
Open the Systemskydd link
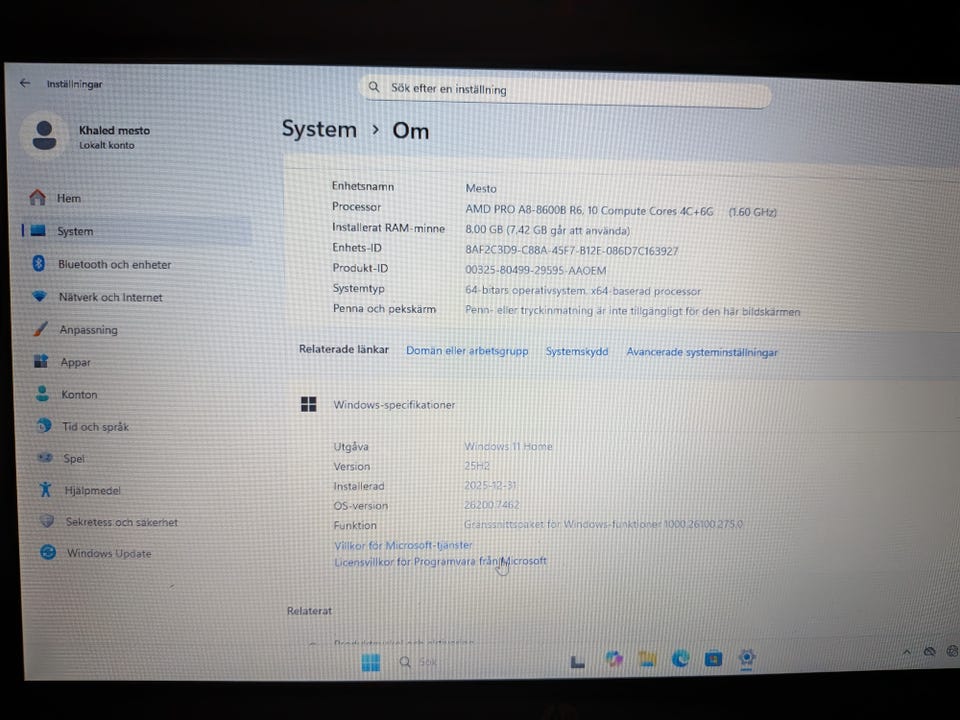[577, 351]
